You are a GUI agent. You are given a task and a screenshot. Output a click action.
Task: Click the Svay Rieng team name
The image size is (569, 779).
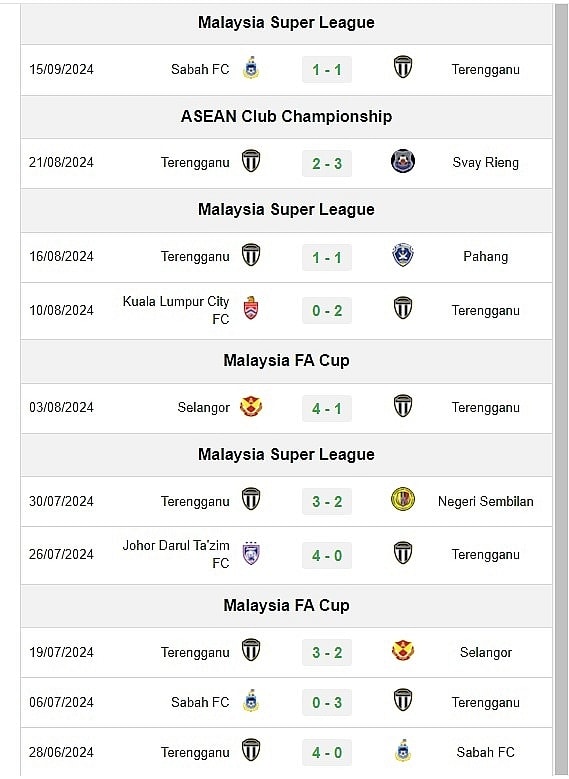tap(486, 162)
